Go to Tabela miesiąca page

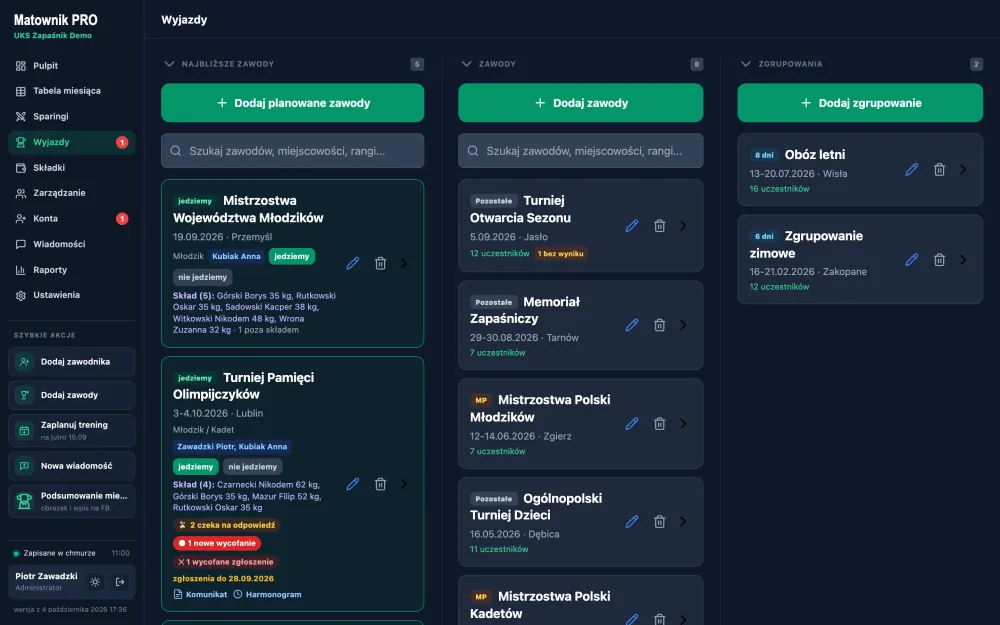pyautogui.click(x=72, y=91)
